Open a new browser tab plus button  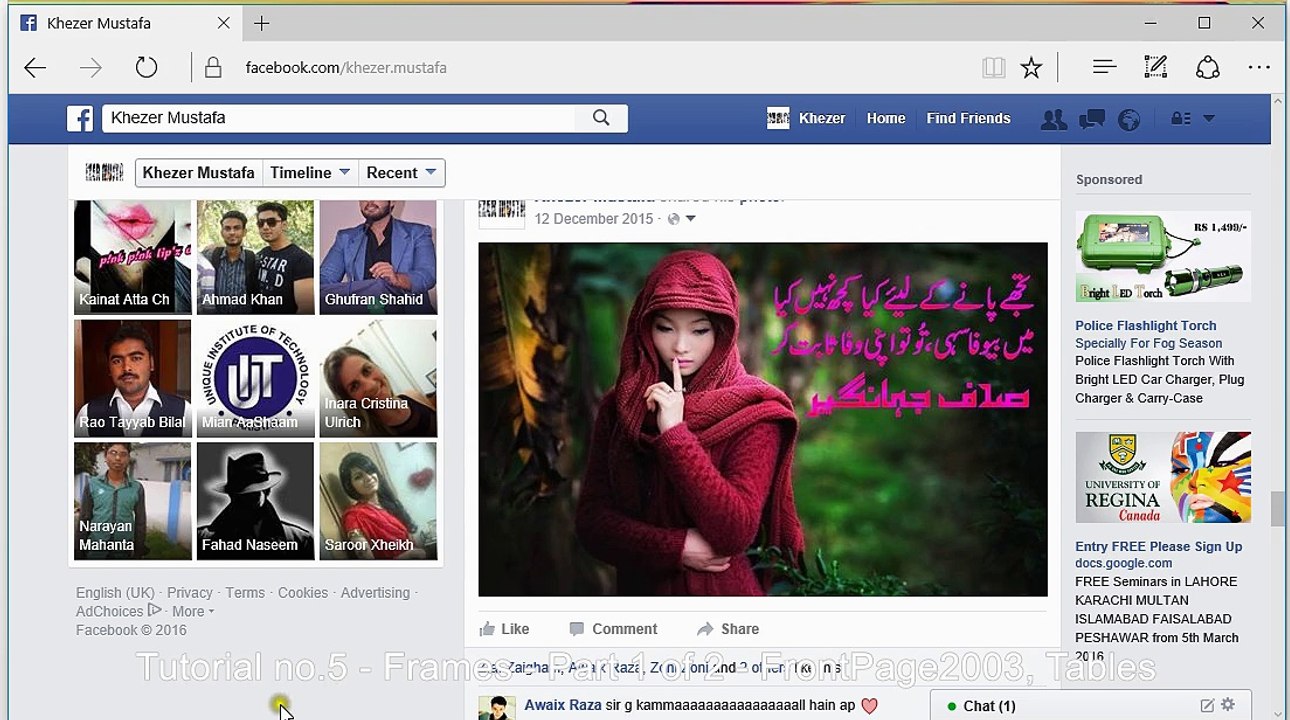(262, 23)
